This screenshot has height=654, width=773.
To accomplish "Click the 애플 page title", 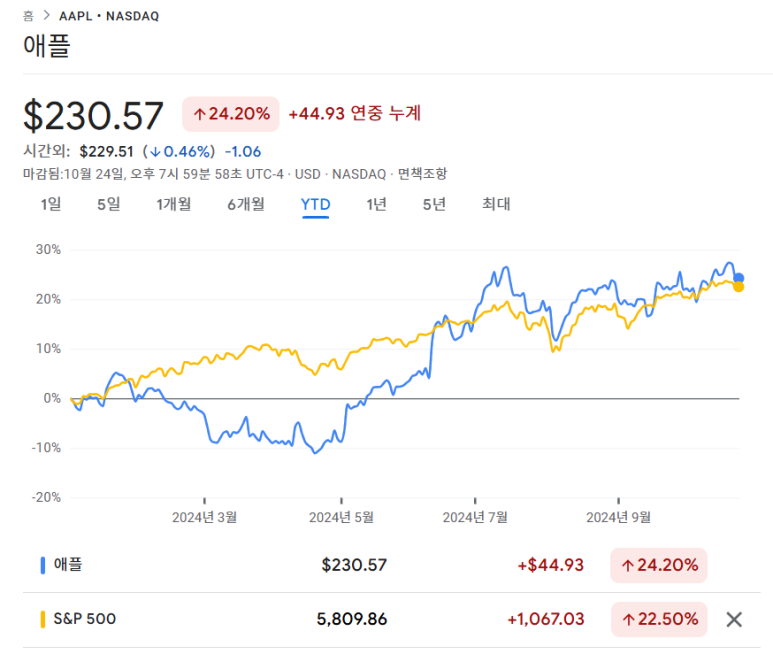I will coord(47,46).
